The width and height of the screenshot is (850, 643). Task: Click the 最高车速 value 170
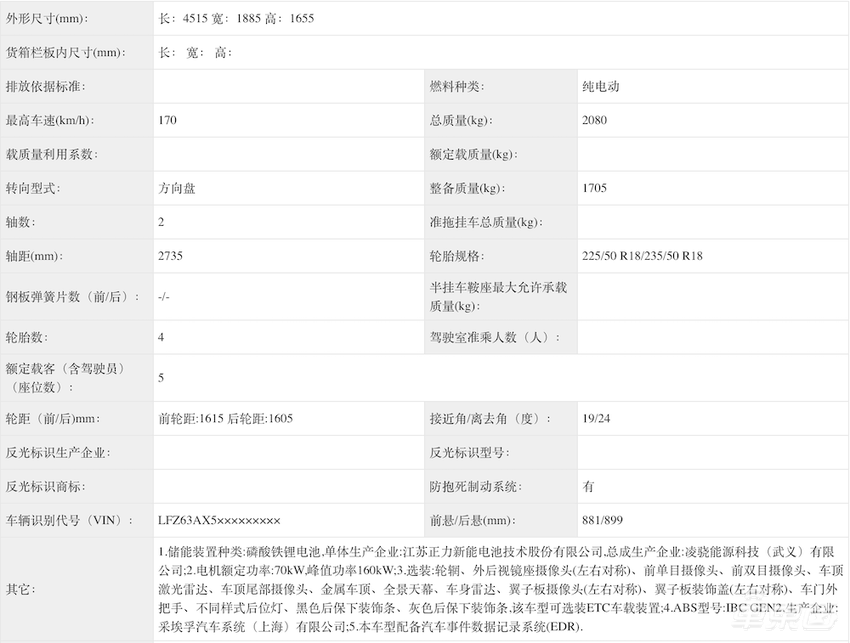(x=165, y=120)
